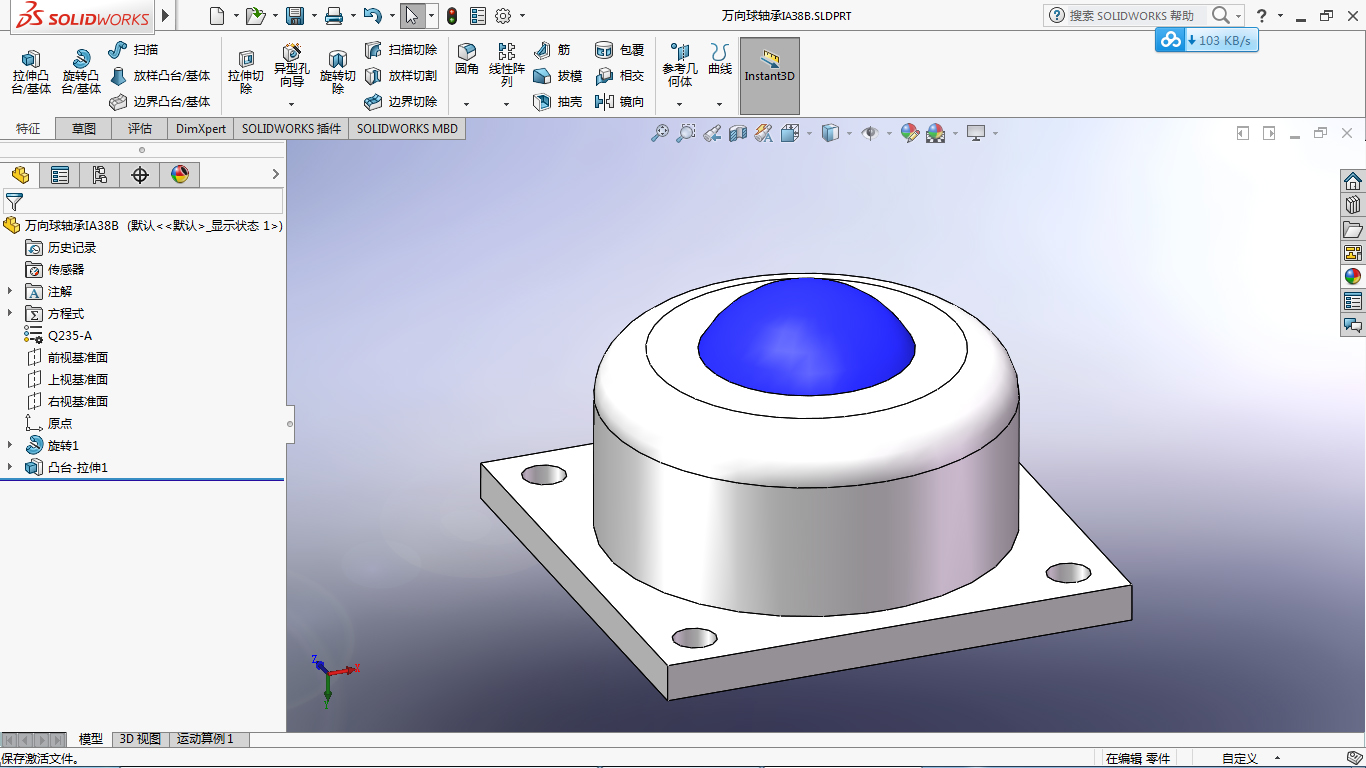Open the dropdown arrow under 参考几何体
This screenshot has height=768, width=1366.
coord(680,104)
